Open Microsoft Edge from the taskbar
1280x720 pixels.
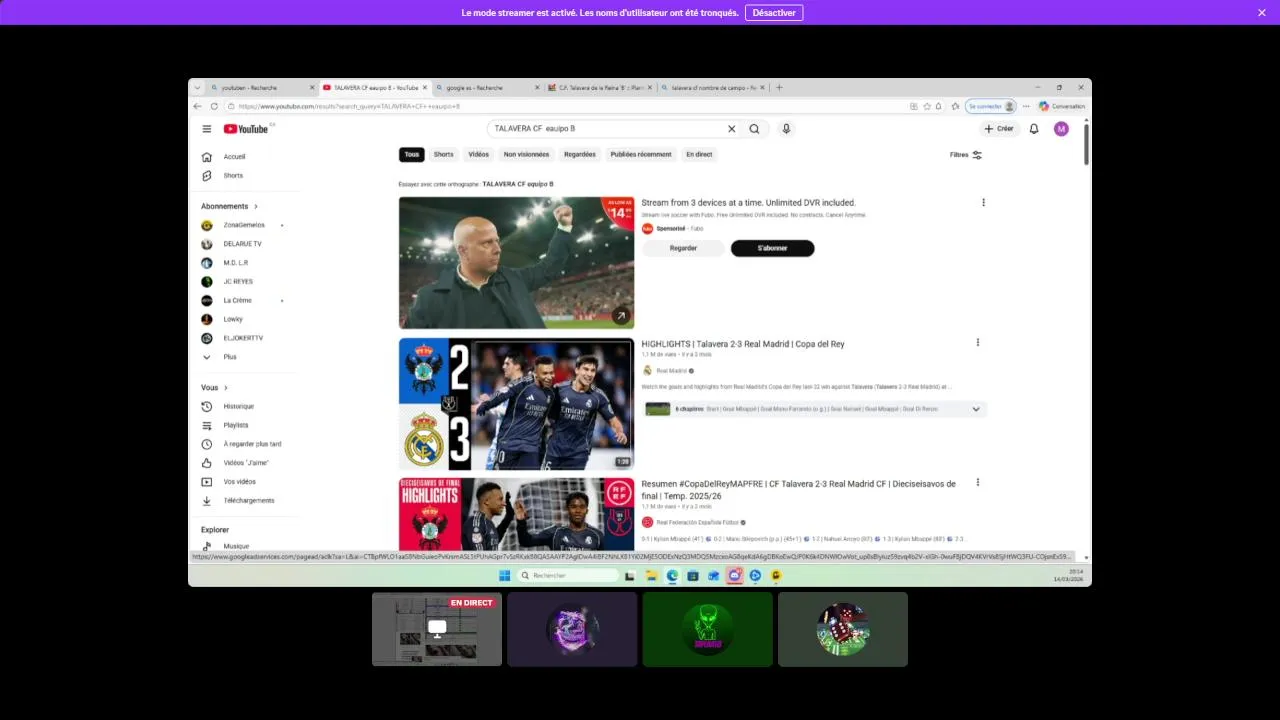(x=672, y=575)
